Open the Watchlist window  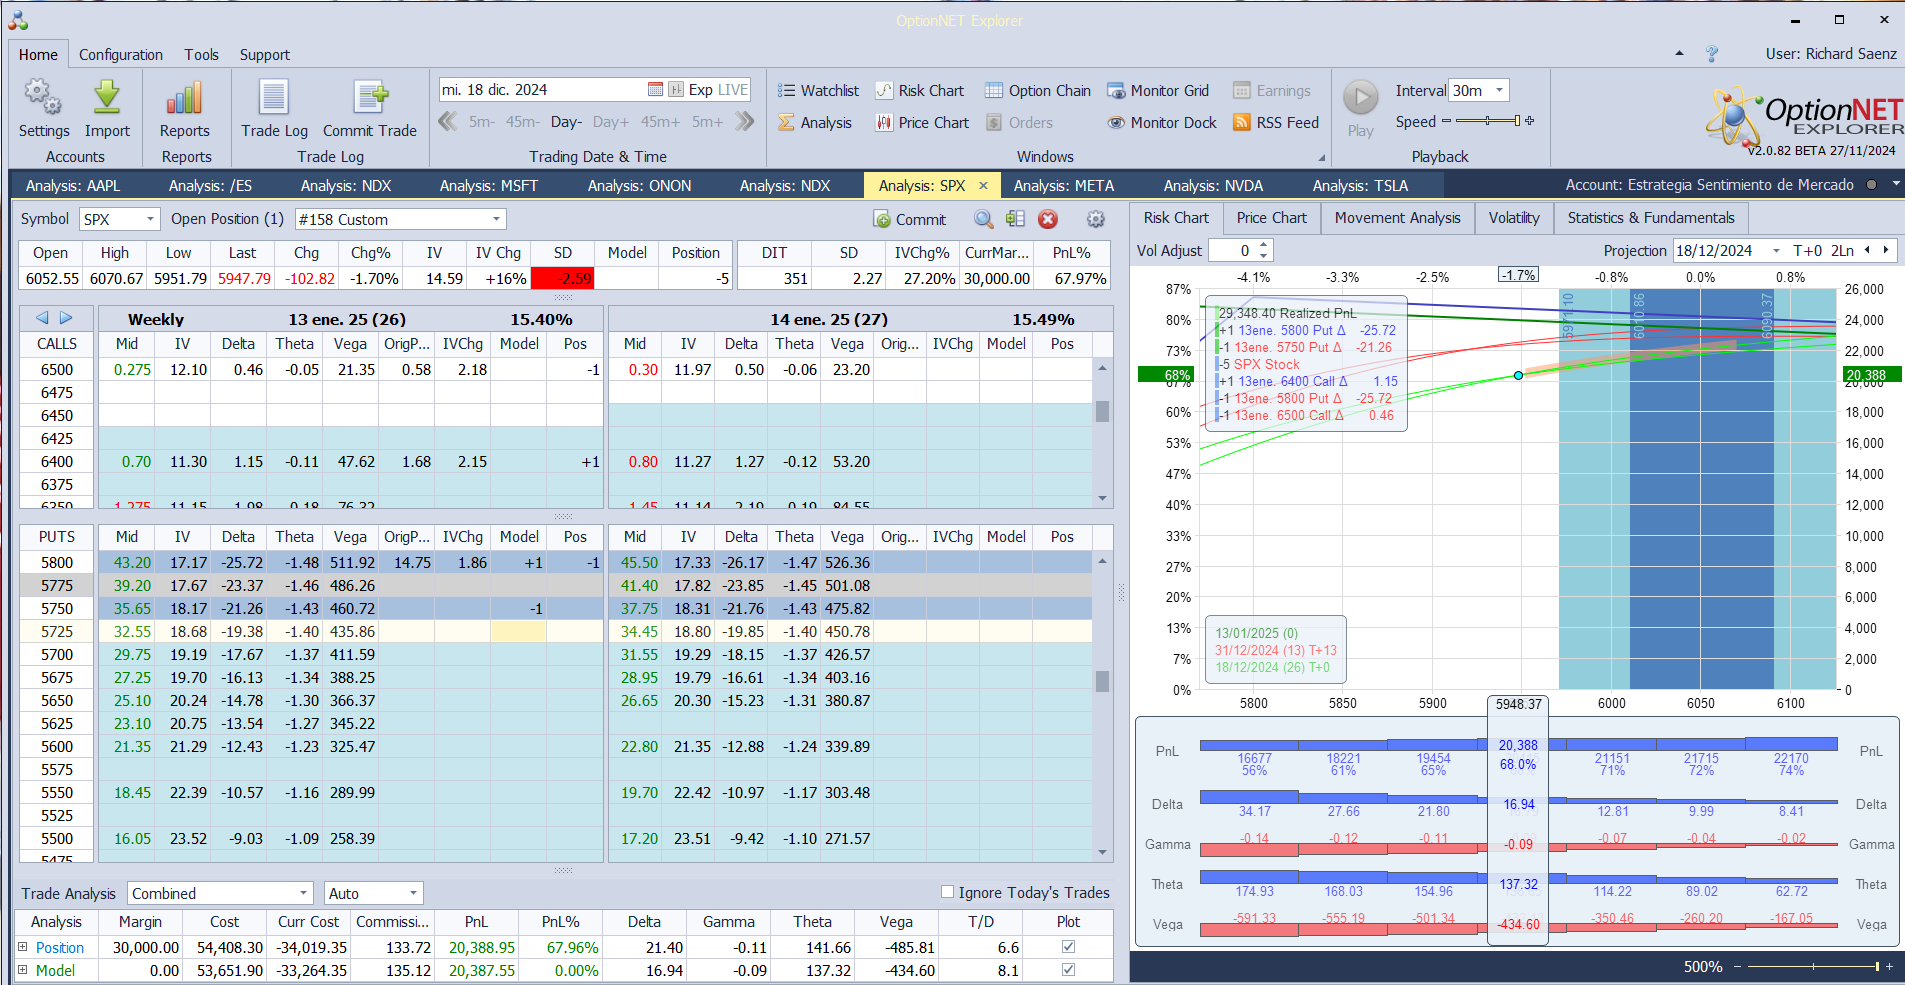pos(818,91)
